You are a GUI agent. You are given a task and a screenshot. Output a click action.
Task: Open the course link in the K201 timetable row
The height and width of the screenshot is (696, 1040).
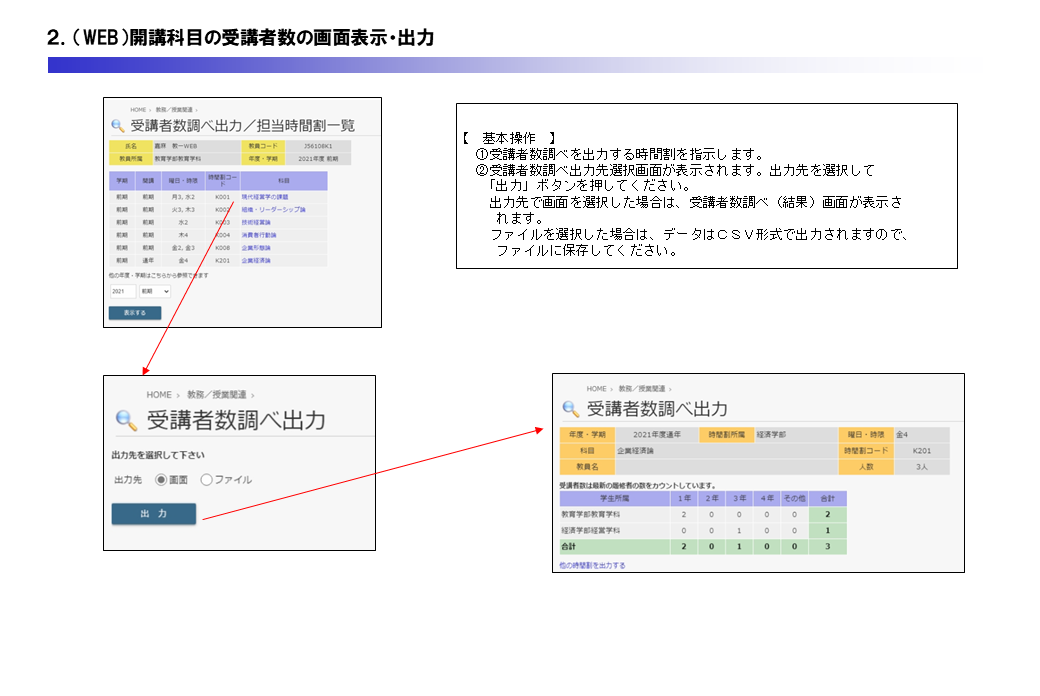point(256,260)
